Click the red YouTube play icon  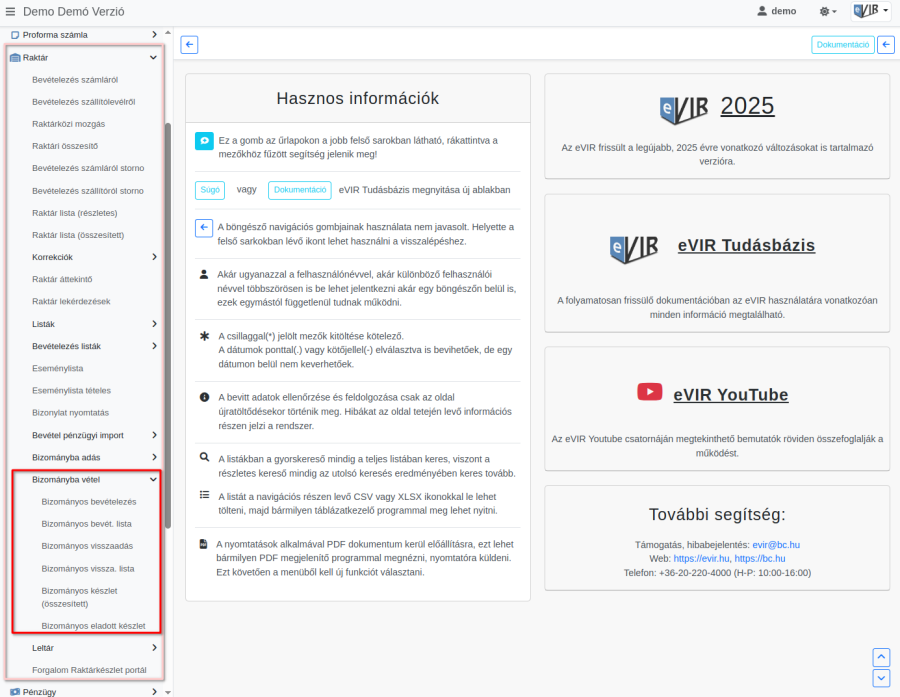click(650, 392)
